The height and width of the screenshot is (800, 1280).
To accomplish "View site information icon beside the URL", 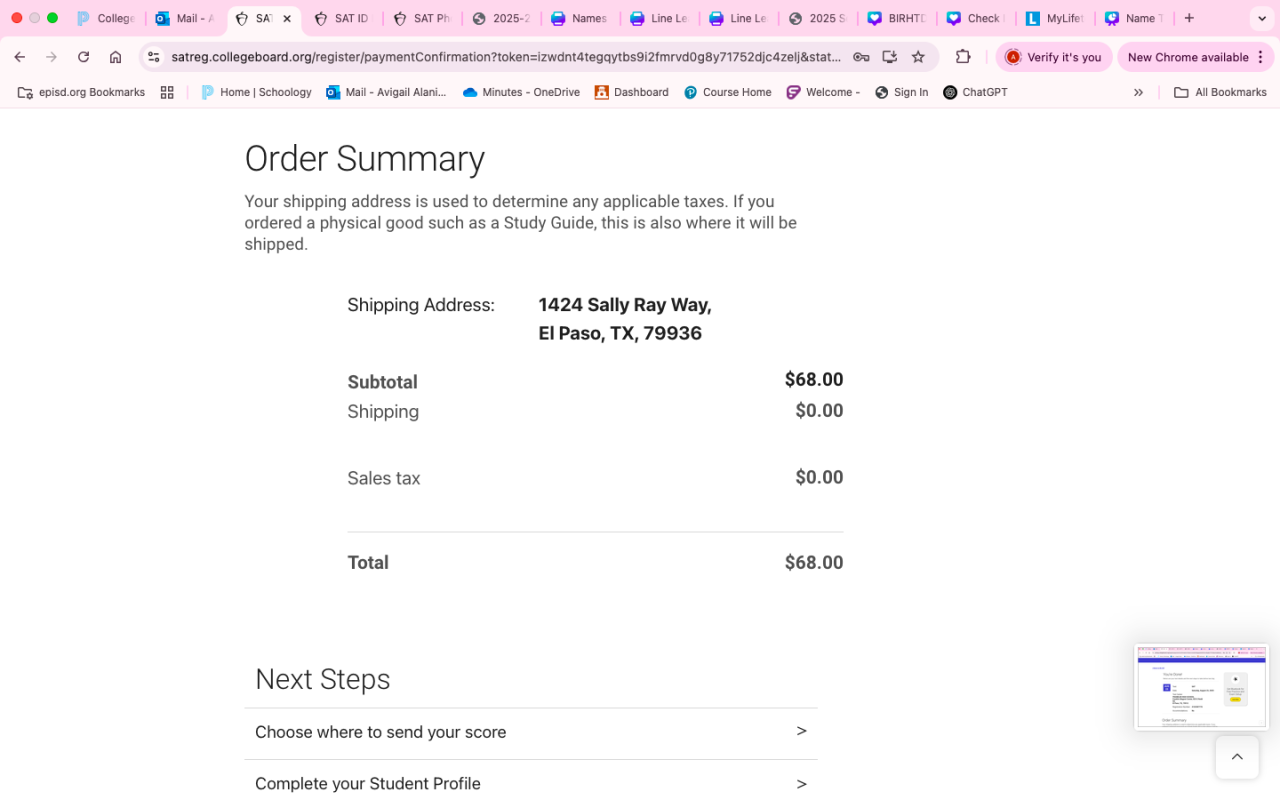I will pos(153,57).
